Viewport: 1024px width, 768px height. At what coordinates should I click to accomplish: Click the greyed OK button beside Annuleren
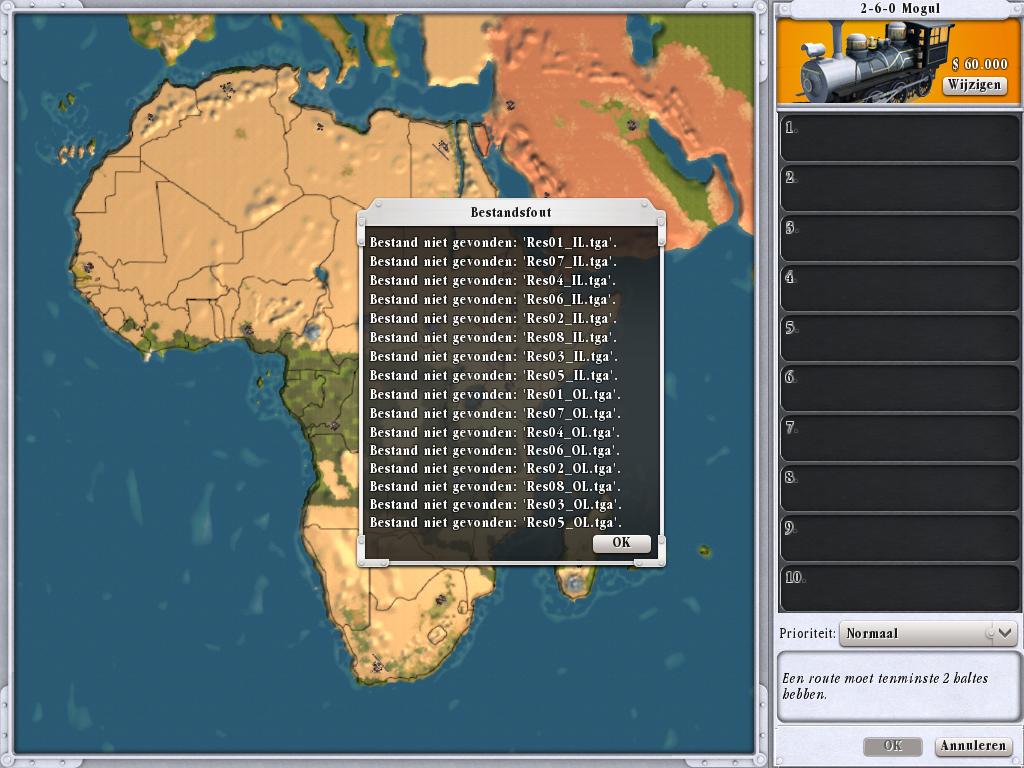coord(893,746)
